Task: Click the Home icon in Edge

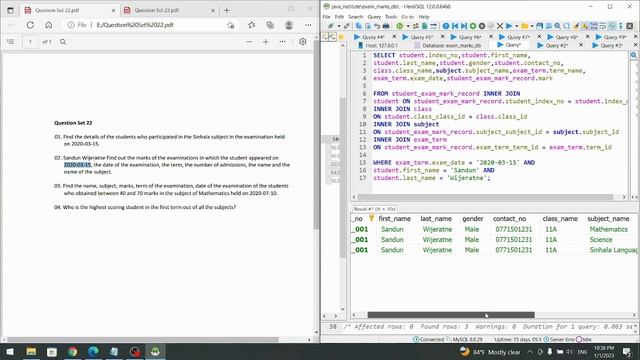Action: coord(49,25)
